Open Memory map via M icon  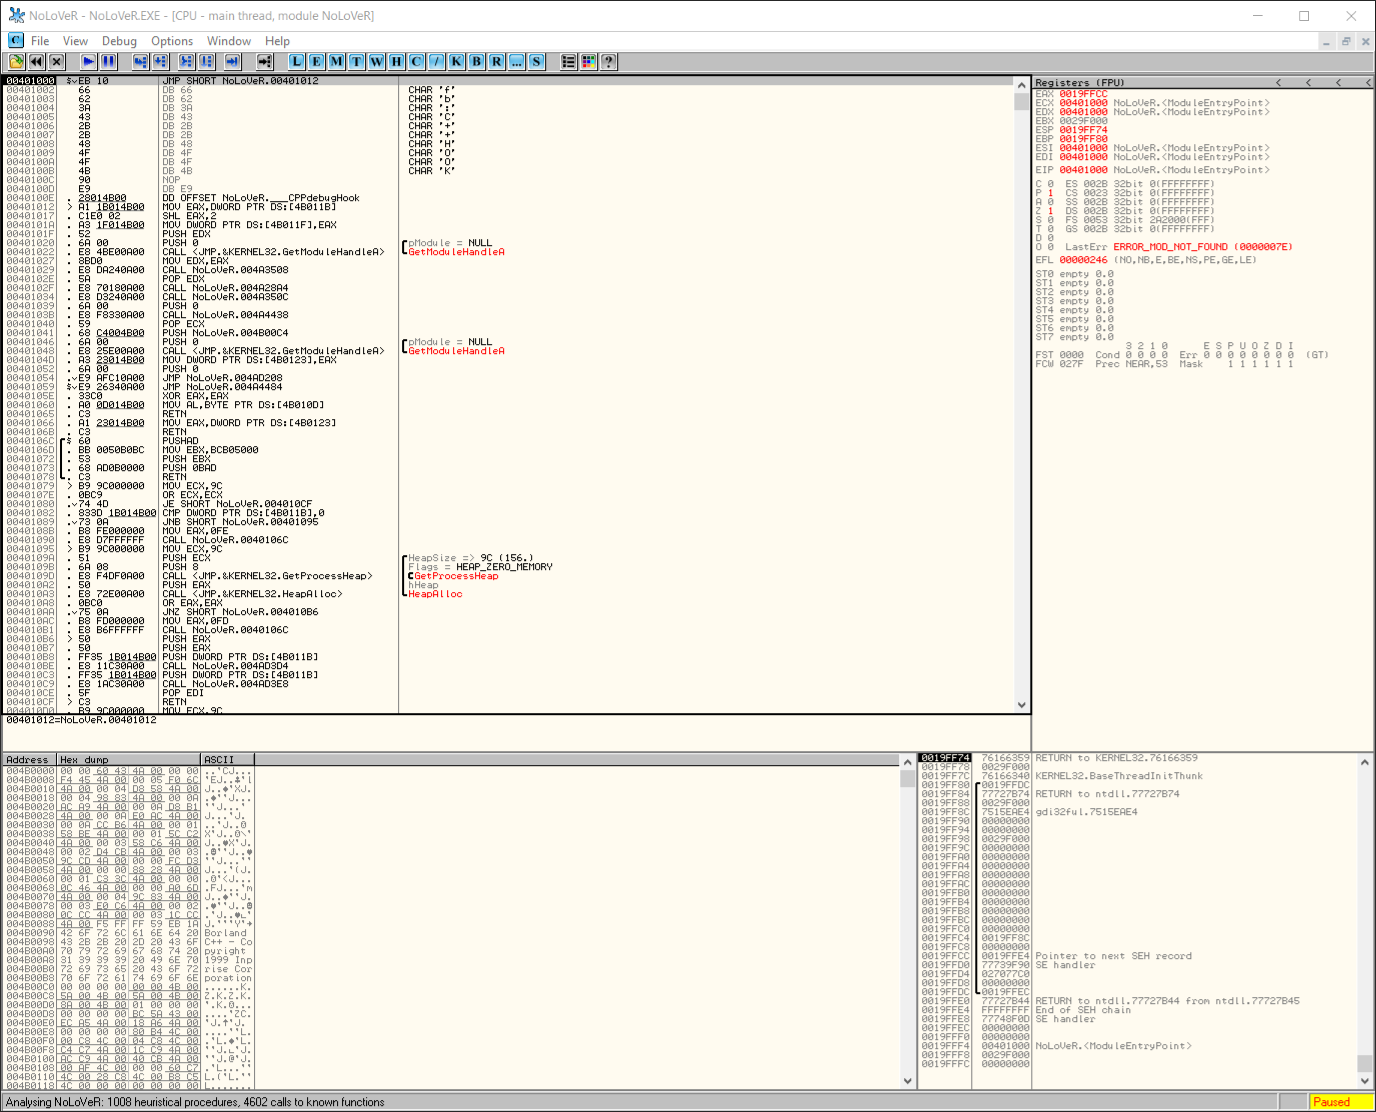(337, 61)
